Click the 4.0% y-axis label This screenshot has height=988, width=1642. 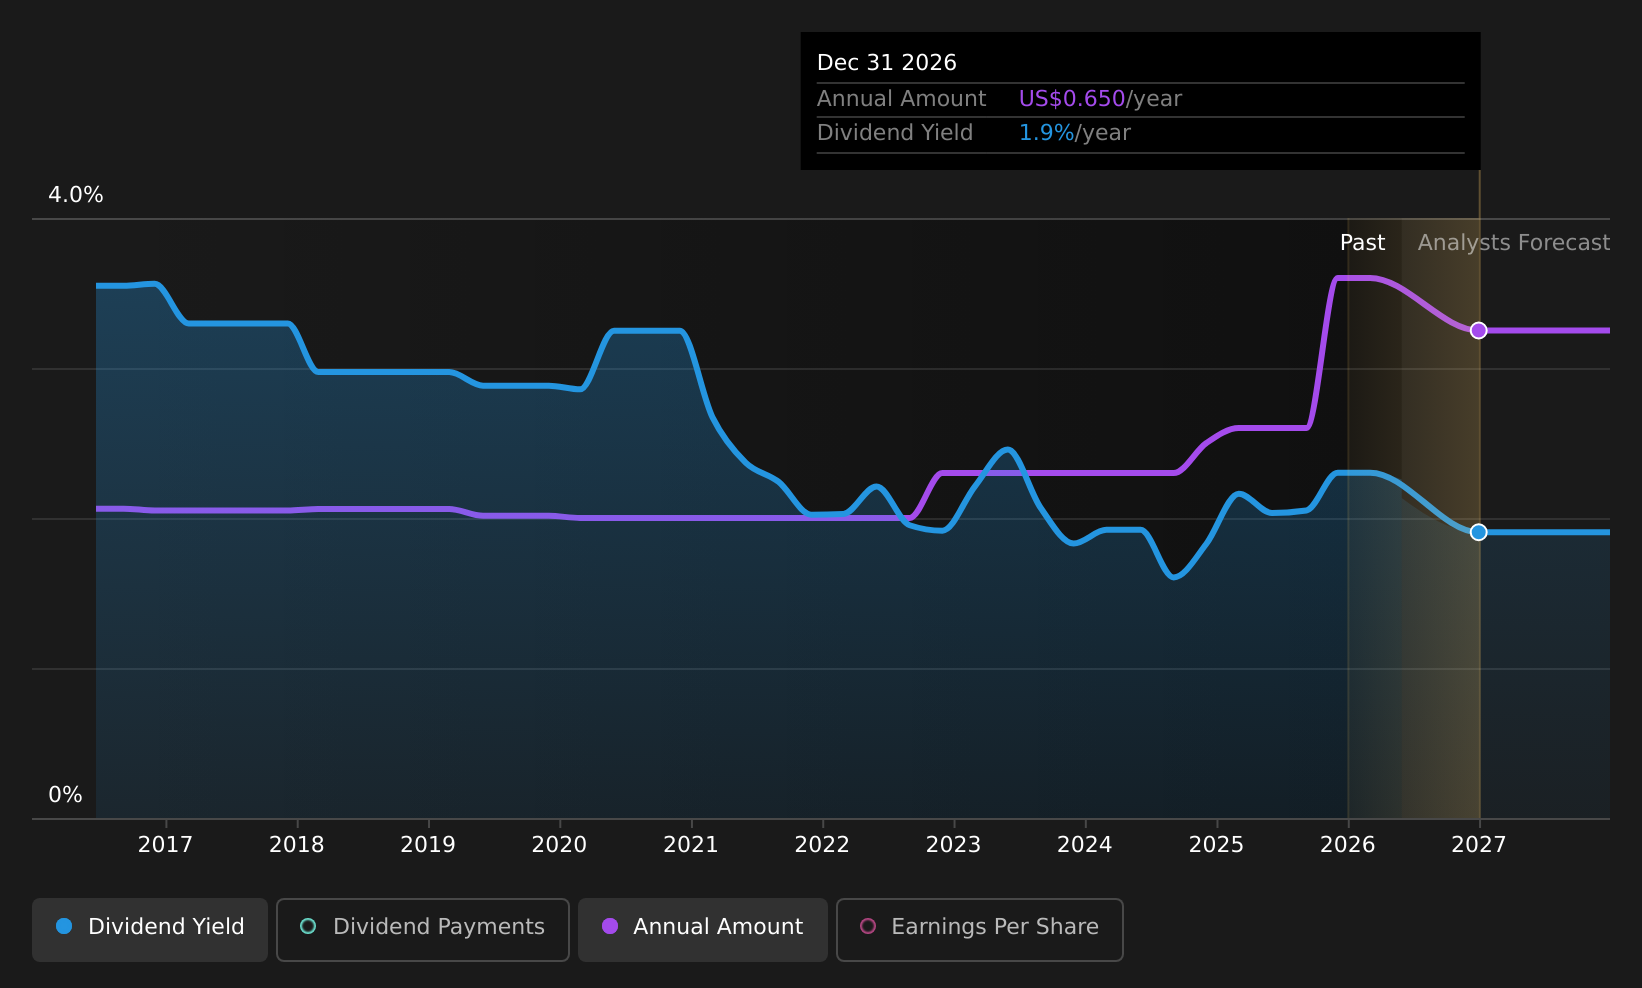point(76,195)
